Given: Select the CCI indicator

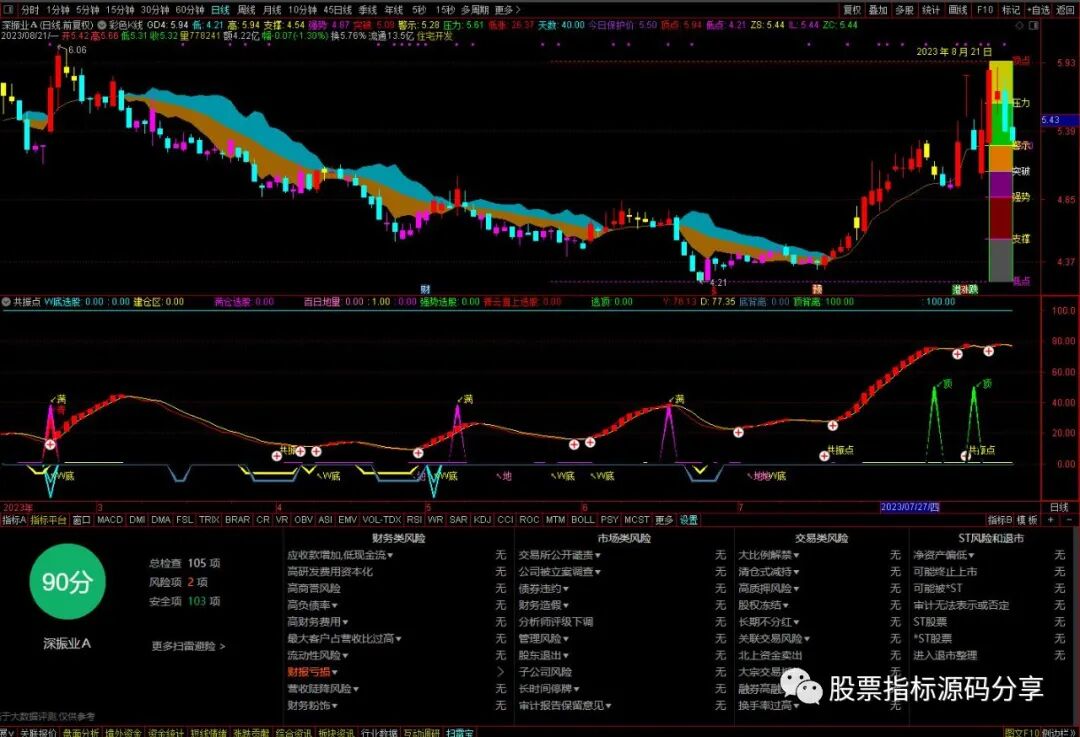Looking at the screenshot, I should 506,520.
